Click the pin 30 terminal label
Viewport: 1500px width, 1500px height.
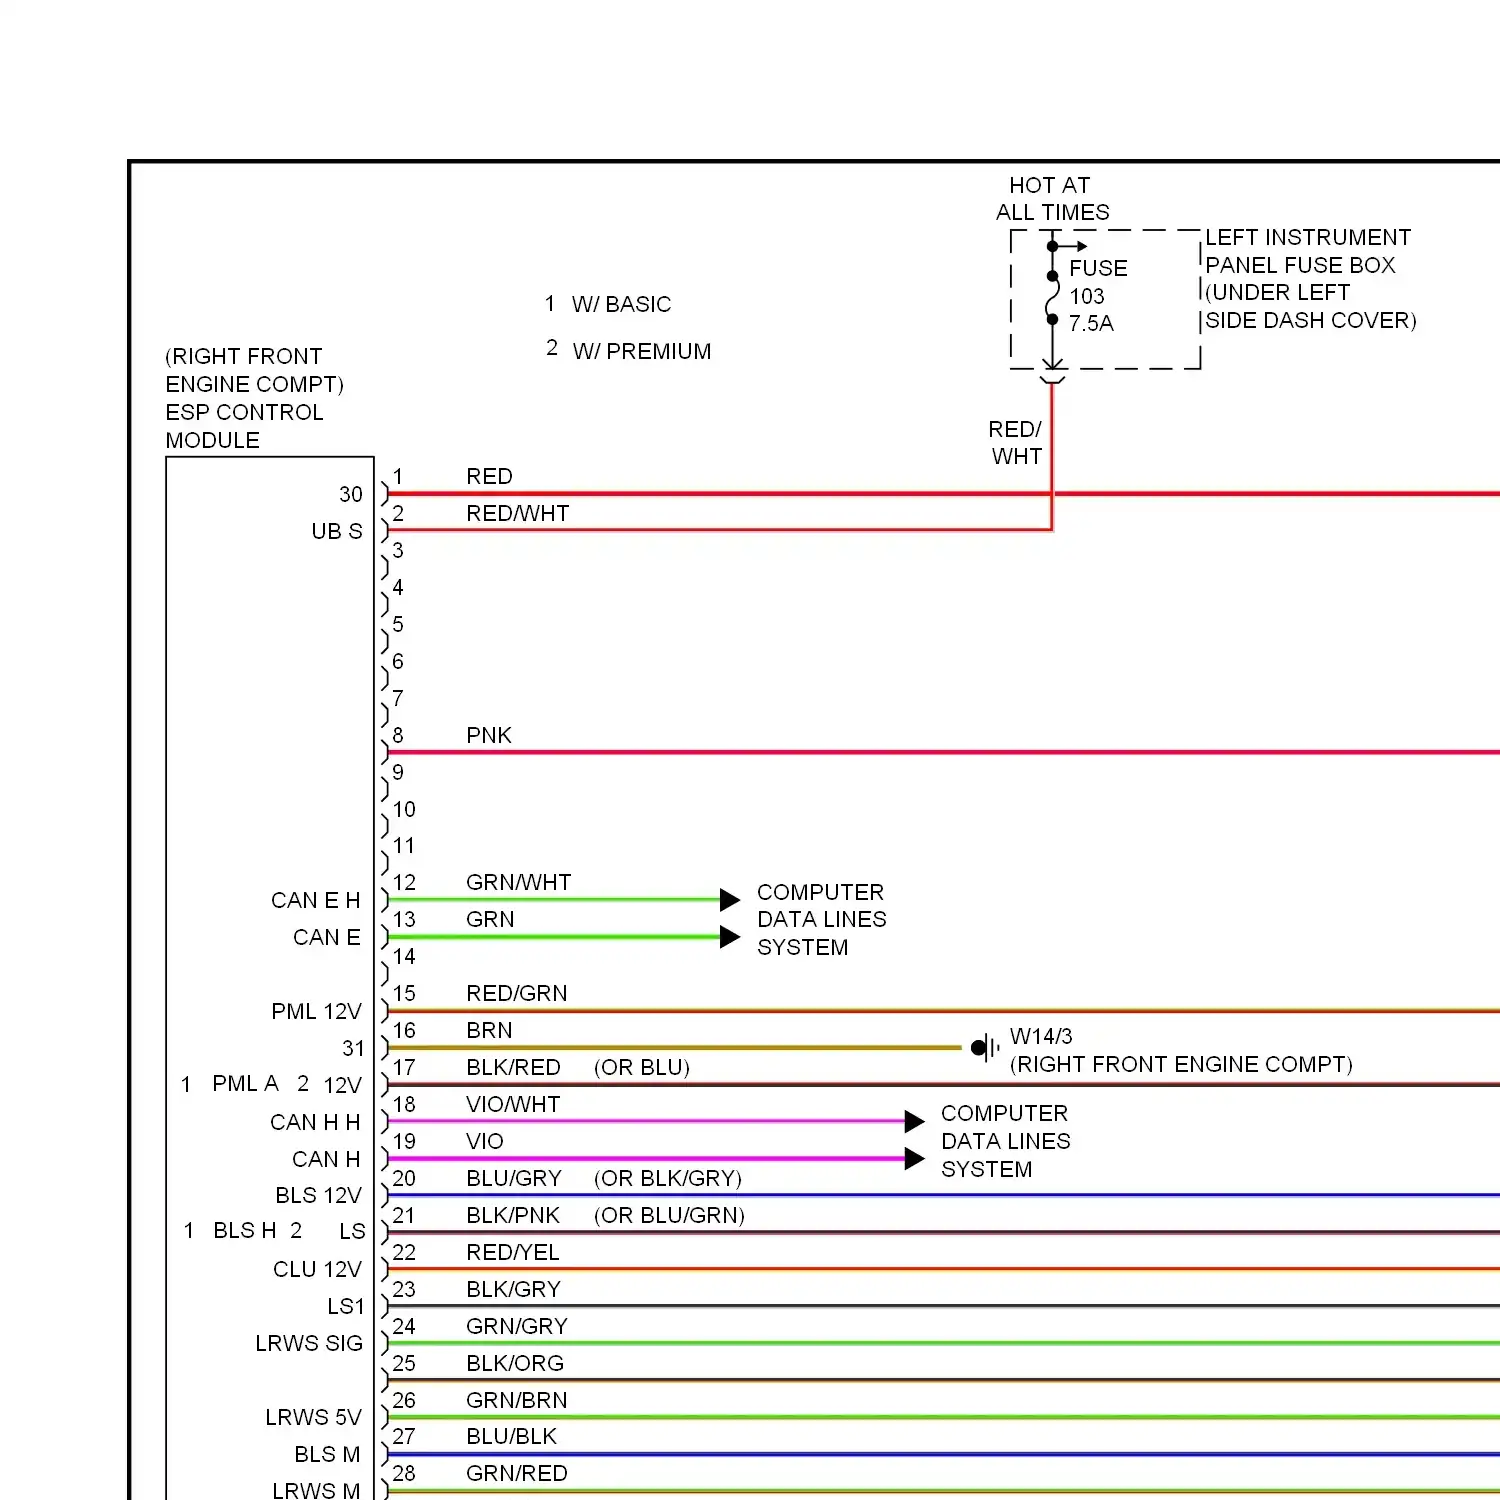point(351,494)
